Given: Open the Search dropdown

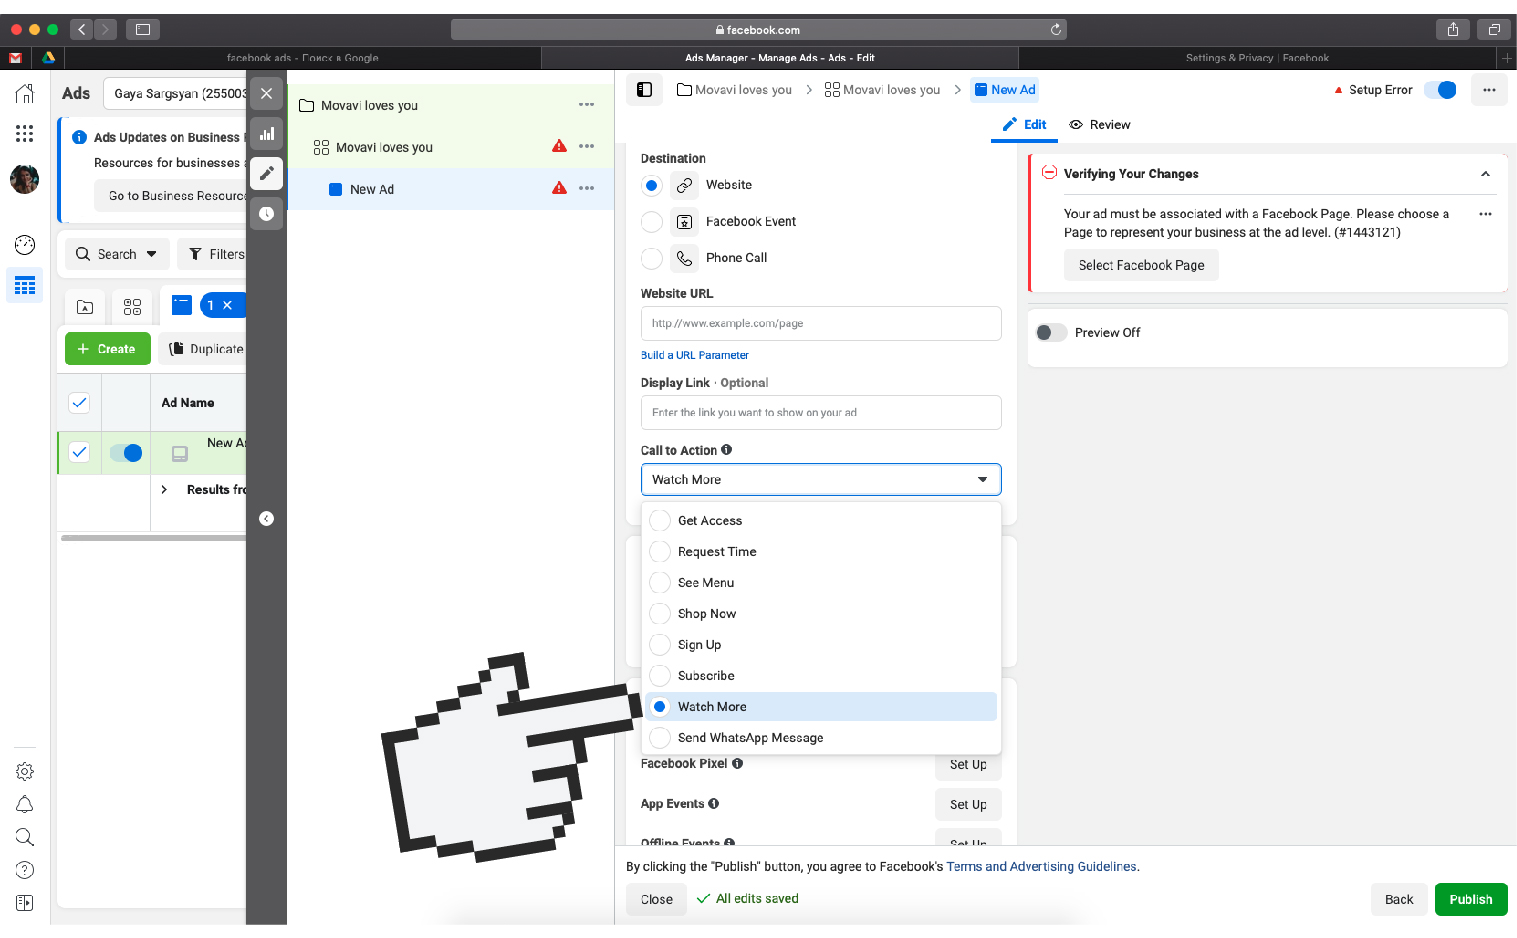Looking at the screenshot, I should [x=116, y=254].
